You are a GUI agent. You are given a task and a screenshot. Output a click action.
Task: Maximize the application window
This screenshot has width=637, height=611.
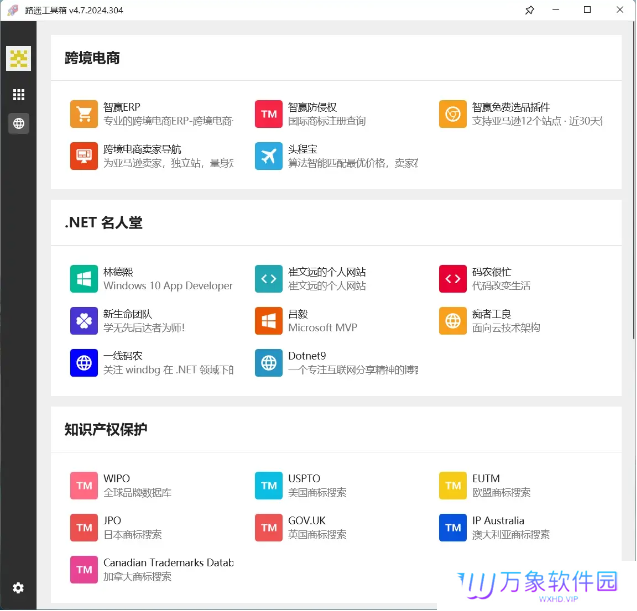click(587, 10)
